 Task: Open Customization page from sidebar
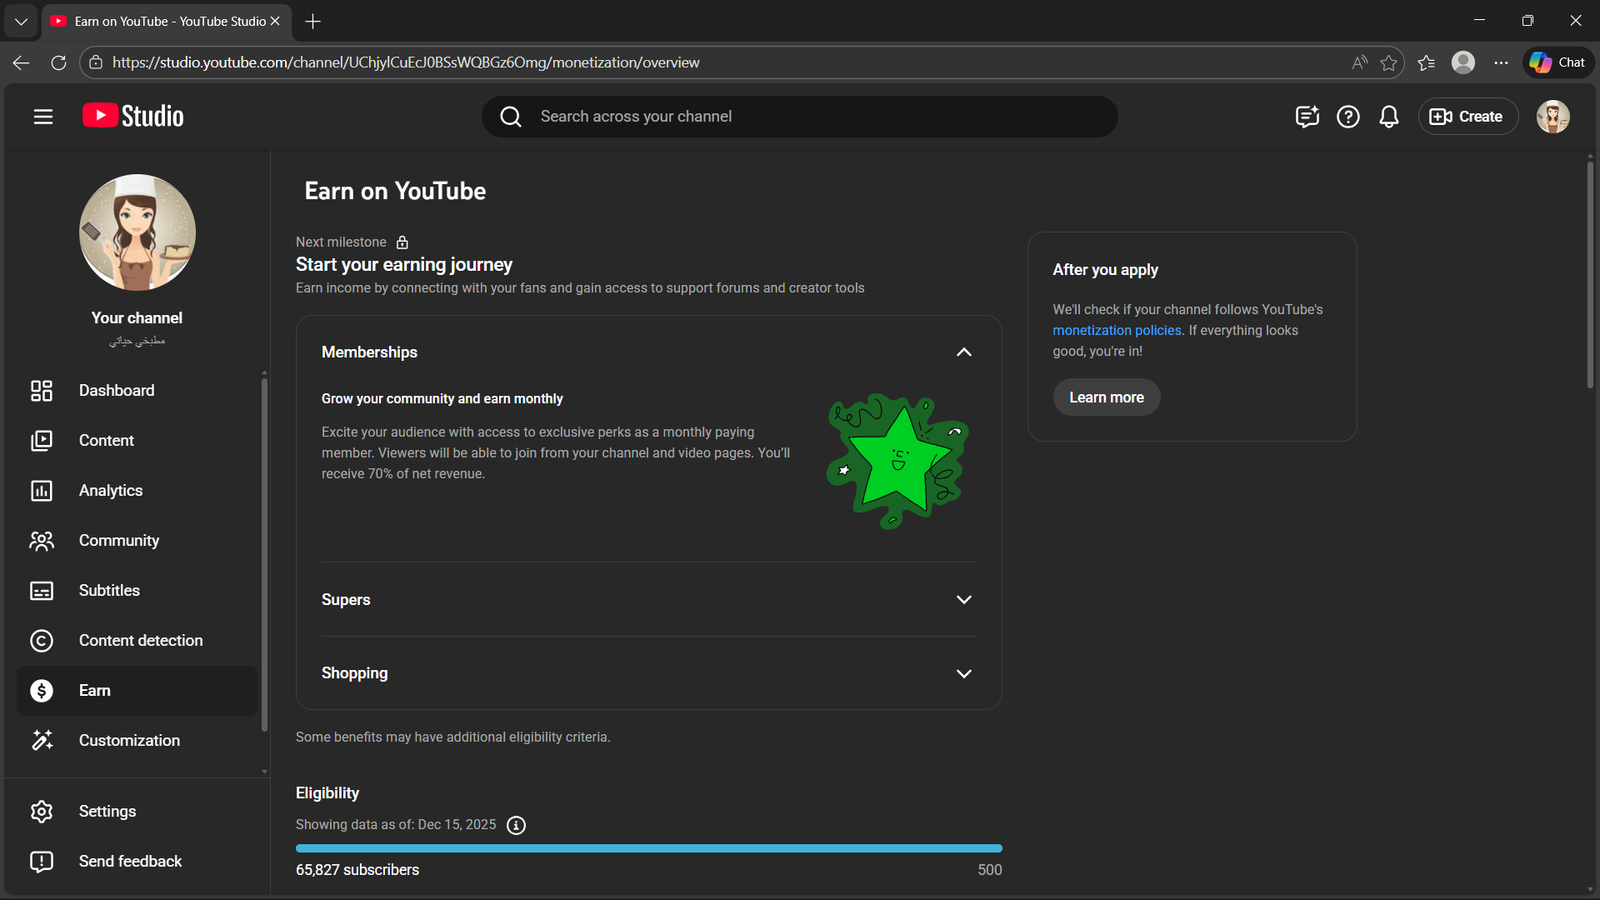[129, 741]
